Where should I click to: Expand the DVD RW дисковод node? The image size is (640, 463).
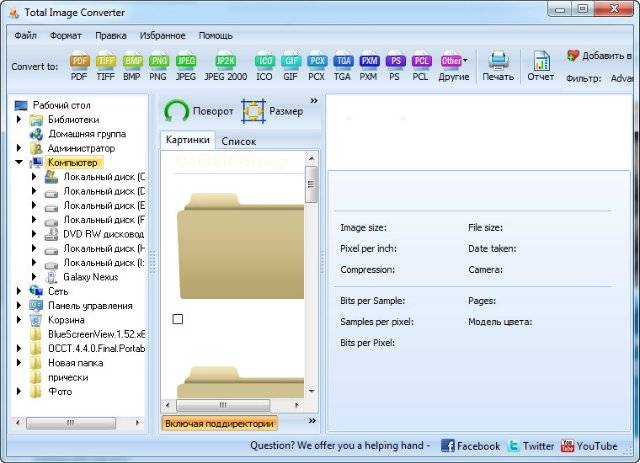[34, 234]
